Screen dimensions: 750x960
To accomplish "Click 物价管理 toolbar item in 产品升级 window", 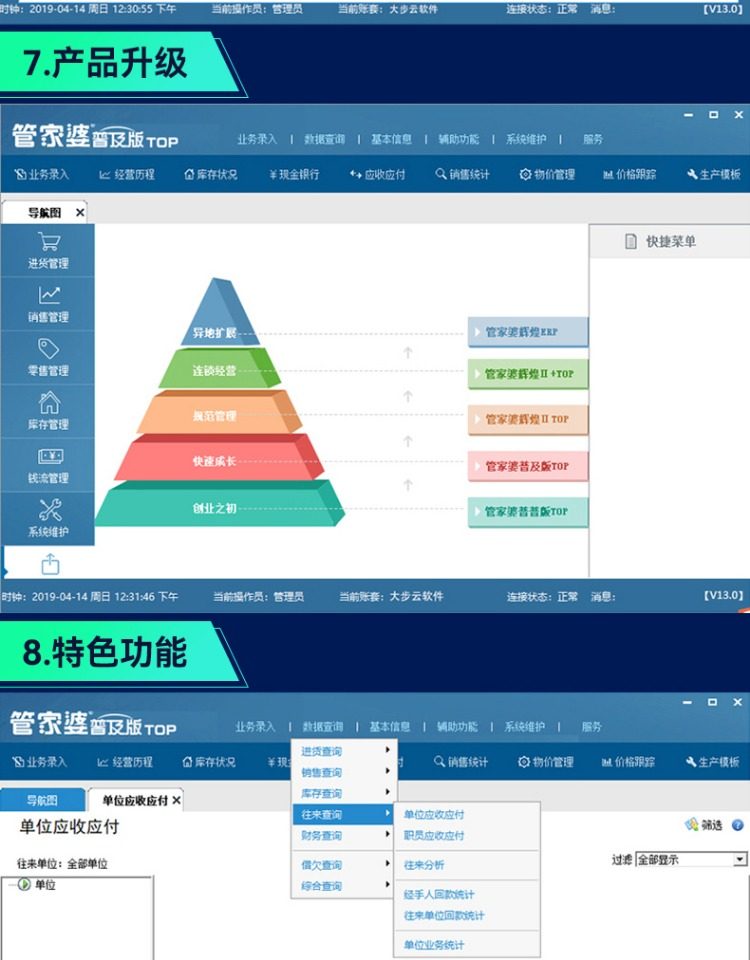I will 547,174.
